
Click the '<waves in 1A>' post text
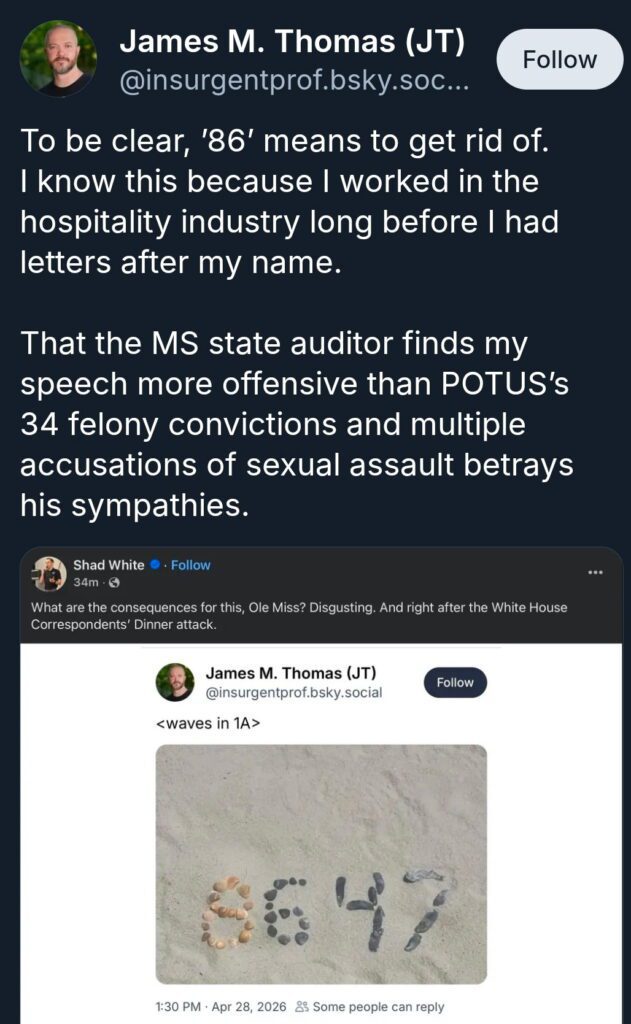point(209,724)
